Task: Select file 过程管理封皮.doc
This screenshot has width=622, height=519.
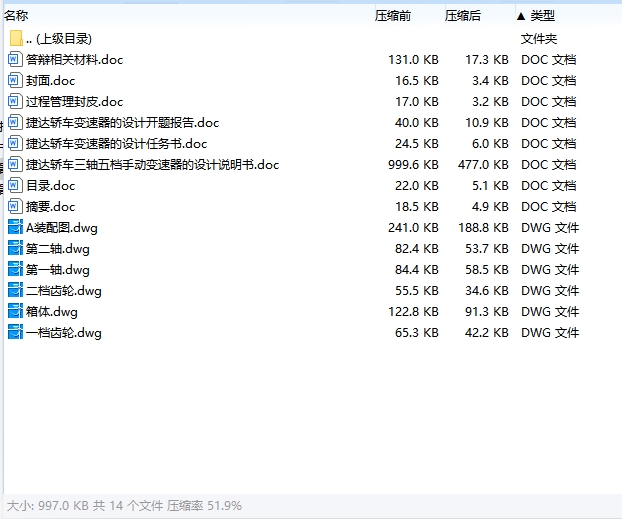Action: 311,102
